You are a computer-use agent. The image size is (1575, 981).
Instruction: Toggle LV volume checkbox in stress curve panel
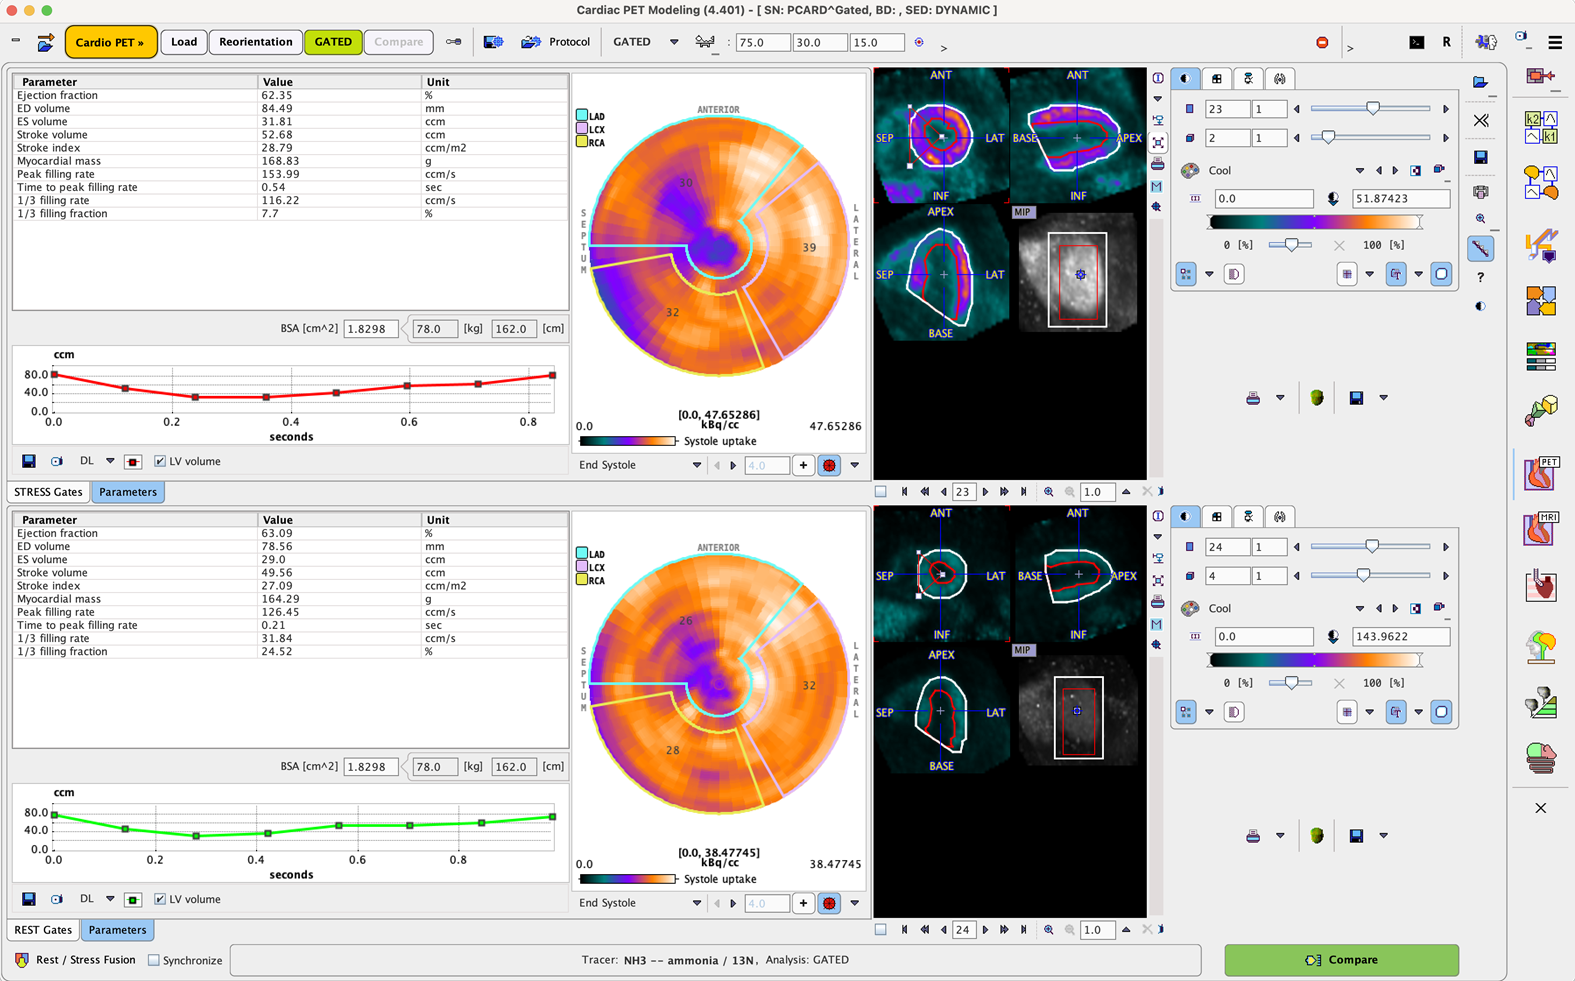(x=160, y=462)
